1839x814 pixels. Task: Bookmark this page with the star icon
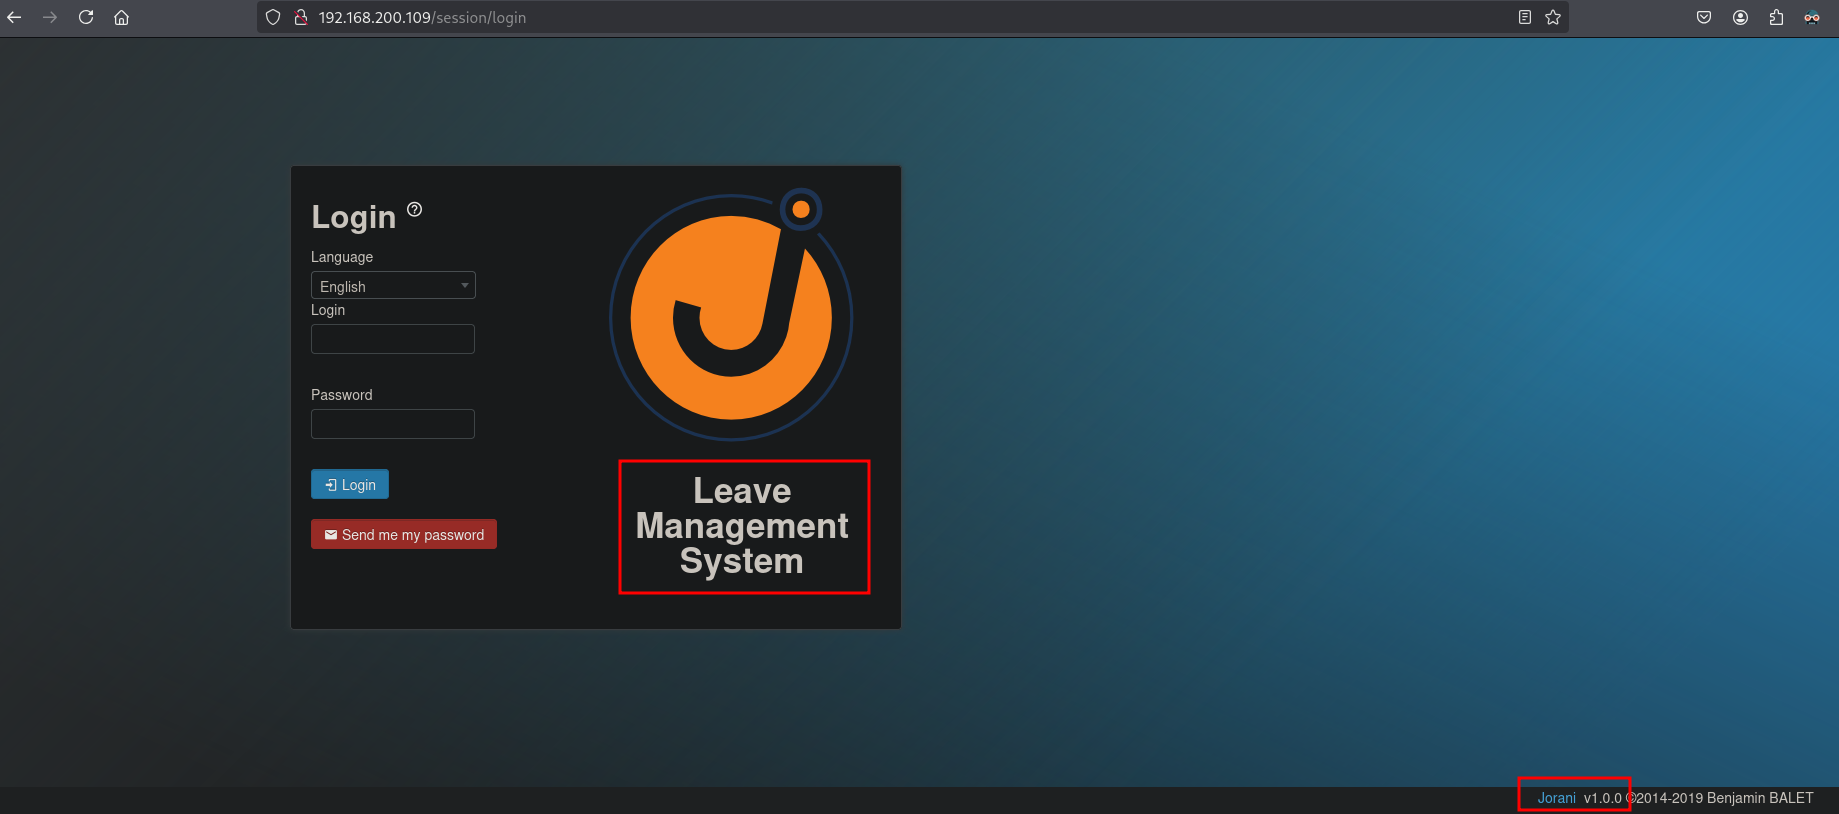pyautogui.click(x=1553, y=17)
